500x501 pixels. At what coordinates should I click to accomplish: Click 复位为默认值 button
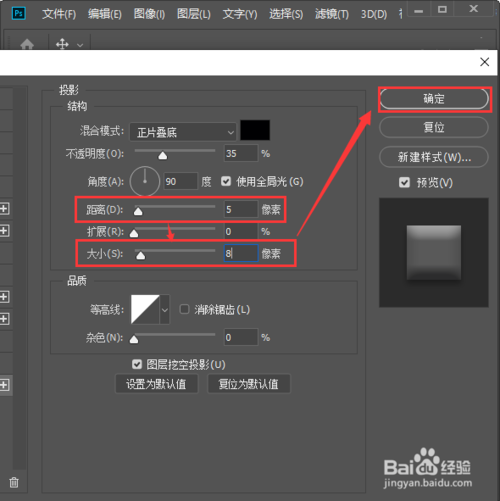[x=249, y=384]
